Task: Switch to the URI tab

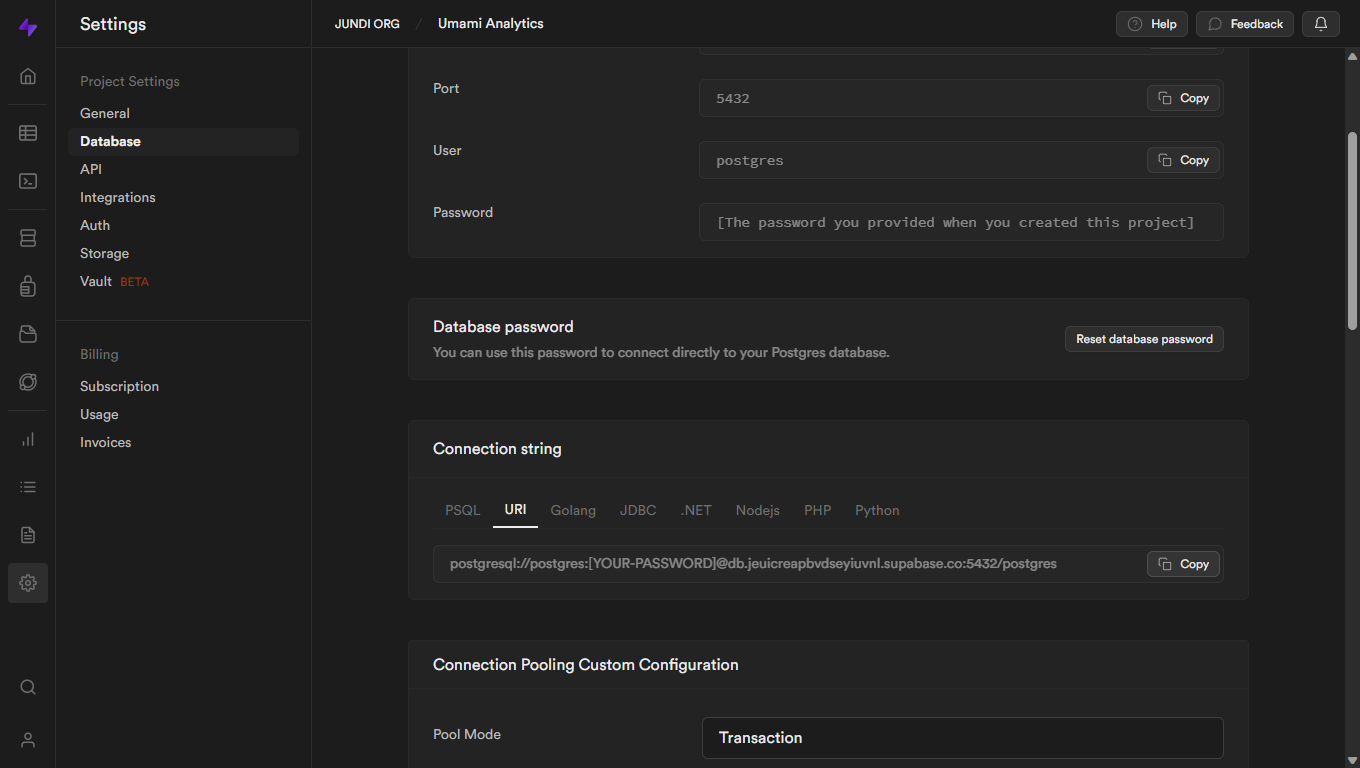Action: point(515,510)
